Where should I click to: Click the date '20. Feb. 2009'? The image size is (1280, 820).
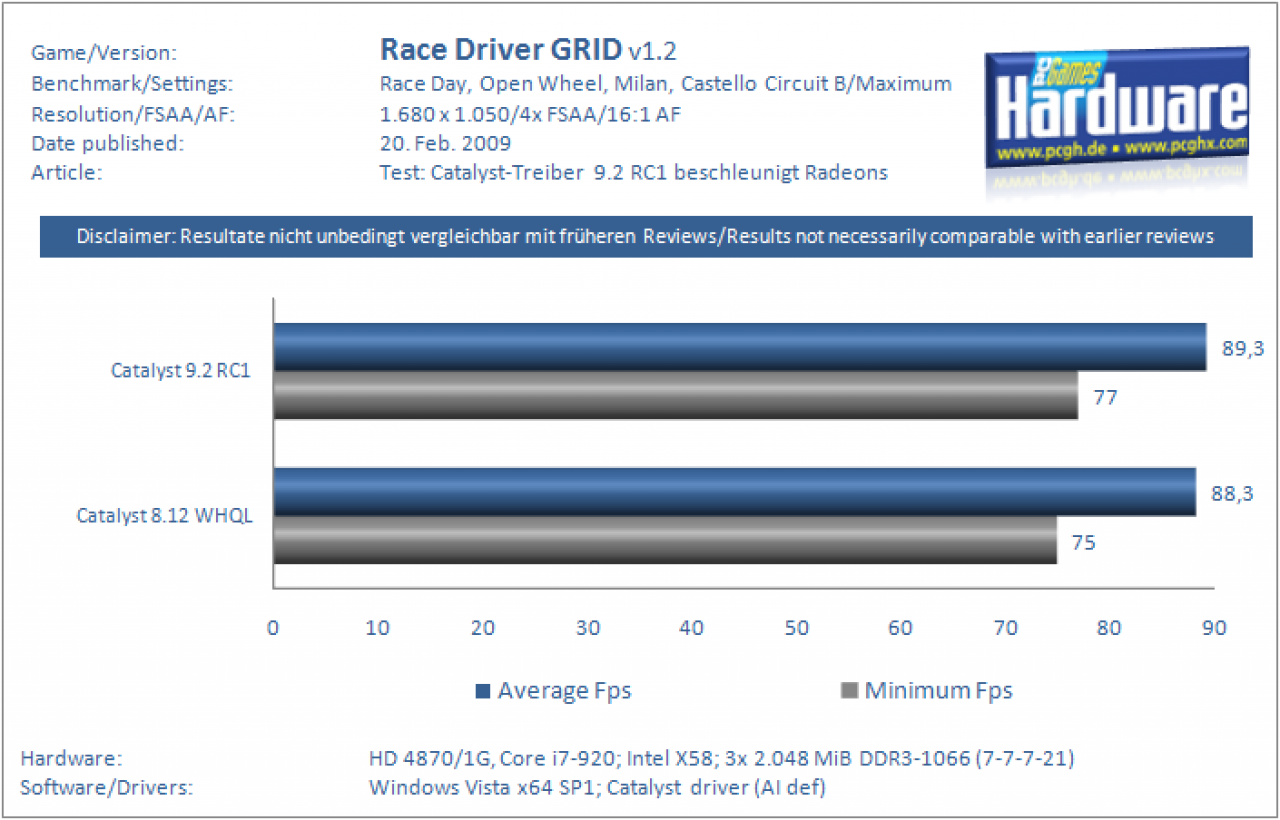click(445, 143)
